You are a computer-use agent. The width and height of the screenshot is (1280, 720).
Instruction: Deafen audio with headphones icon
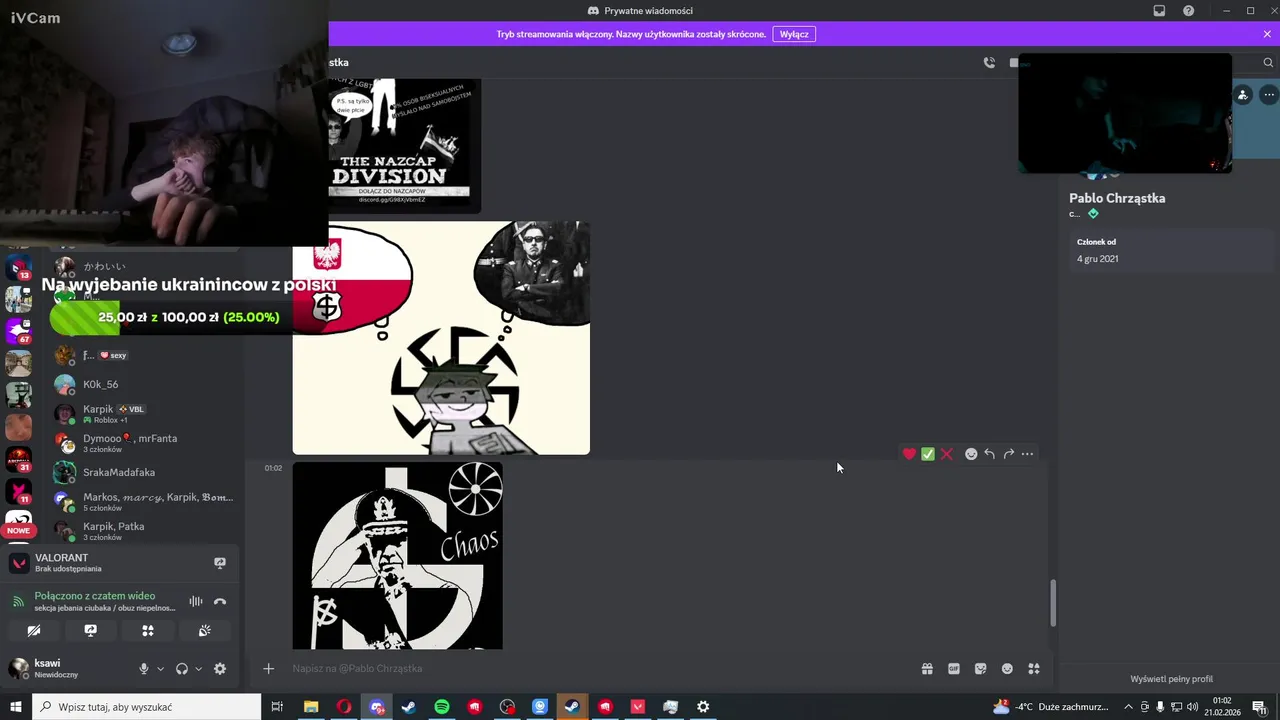tap(182, 669)
